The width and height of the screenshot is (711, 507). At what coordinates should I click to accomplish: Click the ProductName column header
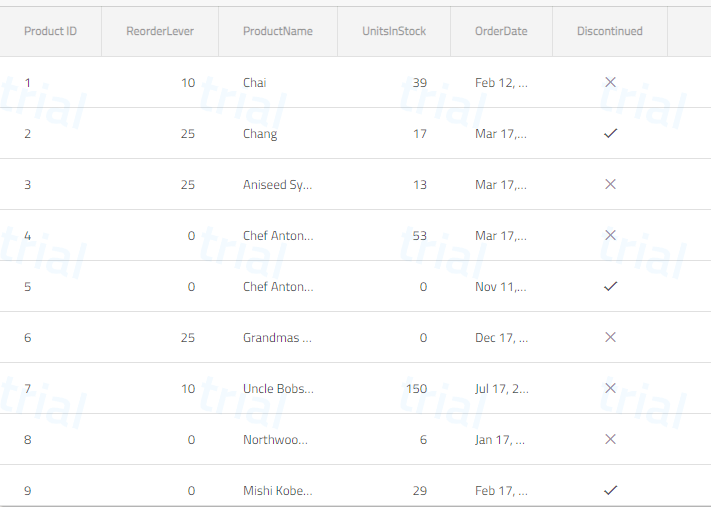278,31
